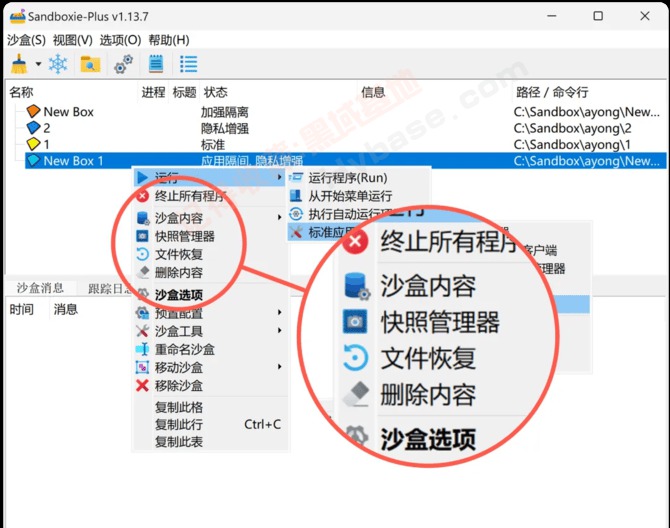Sort by 路径 / 命令行 column header
This screenshot has width=670, height=528.
pyautogui.click(x=552, y=92)
